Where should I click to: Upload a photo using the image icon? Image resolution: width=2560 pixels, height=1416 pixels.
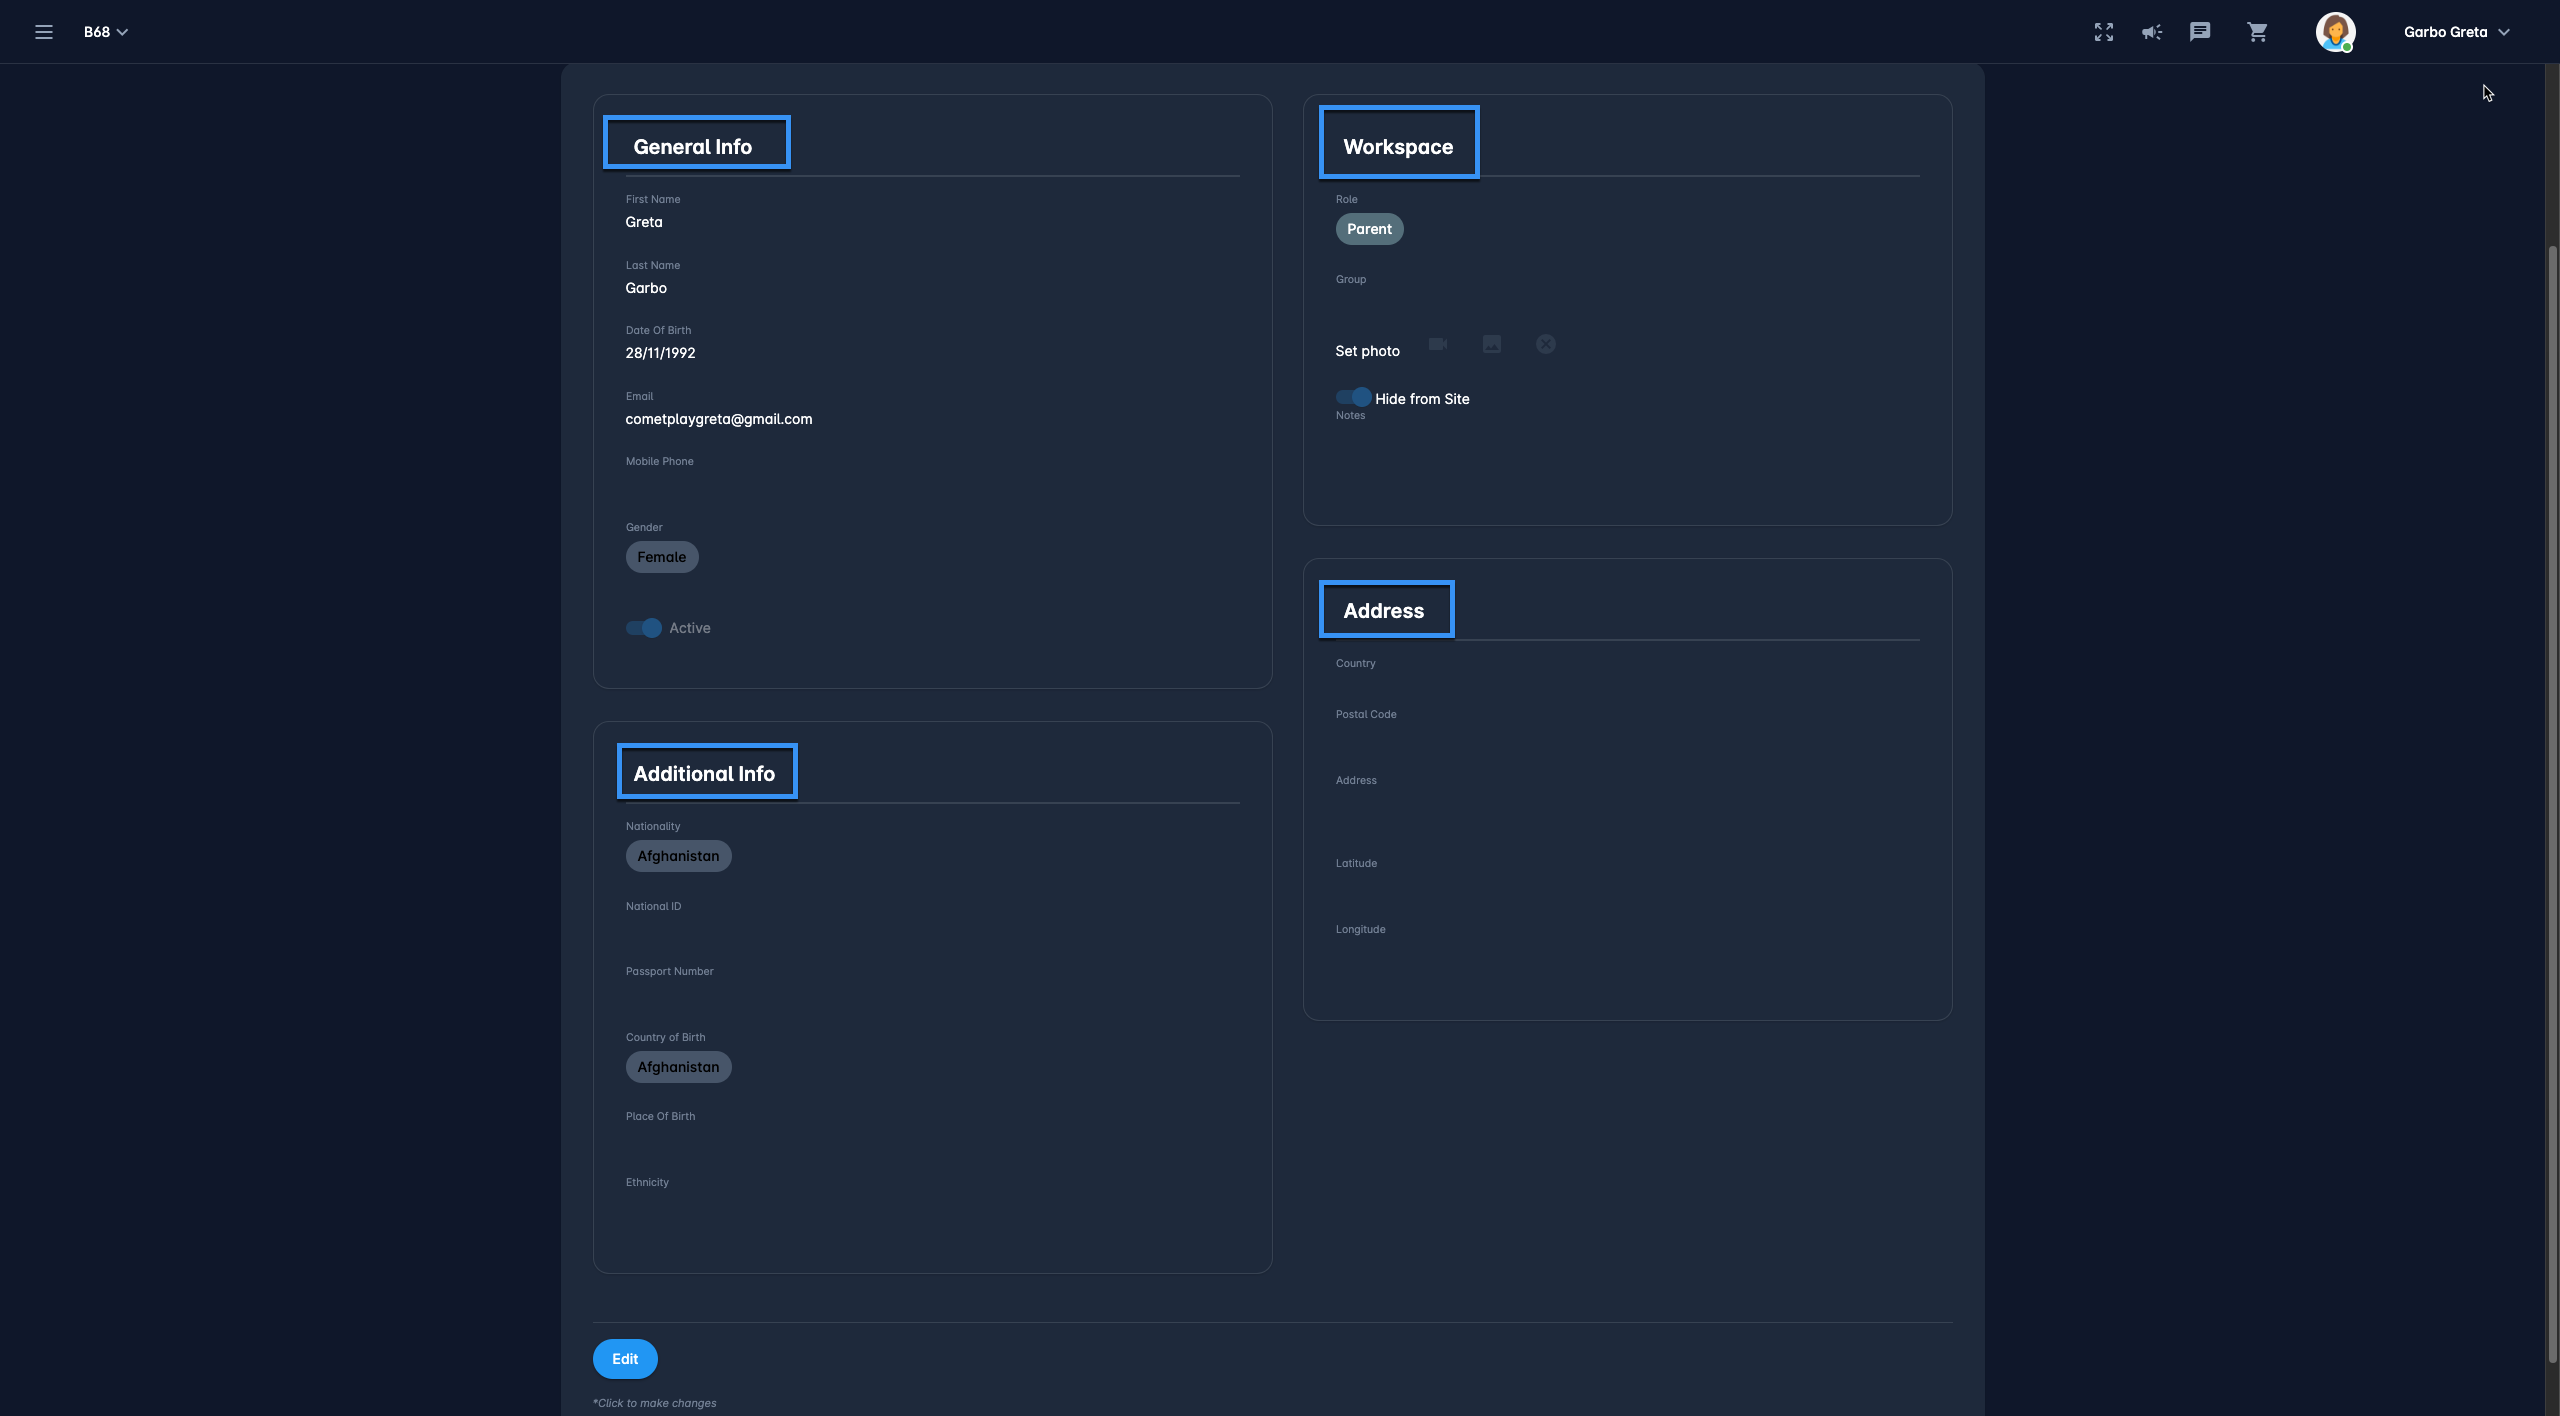[x=1491, y=344]
